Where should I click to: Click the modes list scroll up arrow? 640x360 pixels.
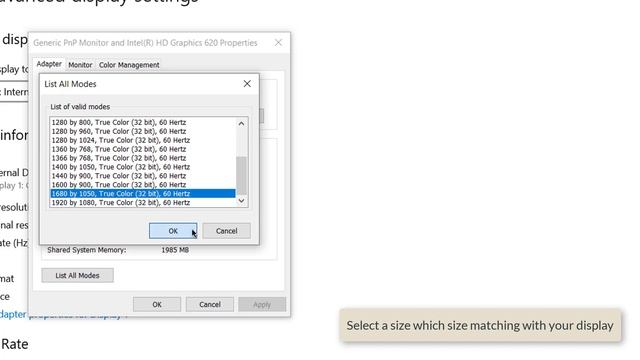point(242,123)
